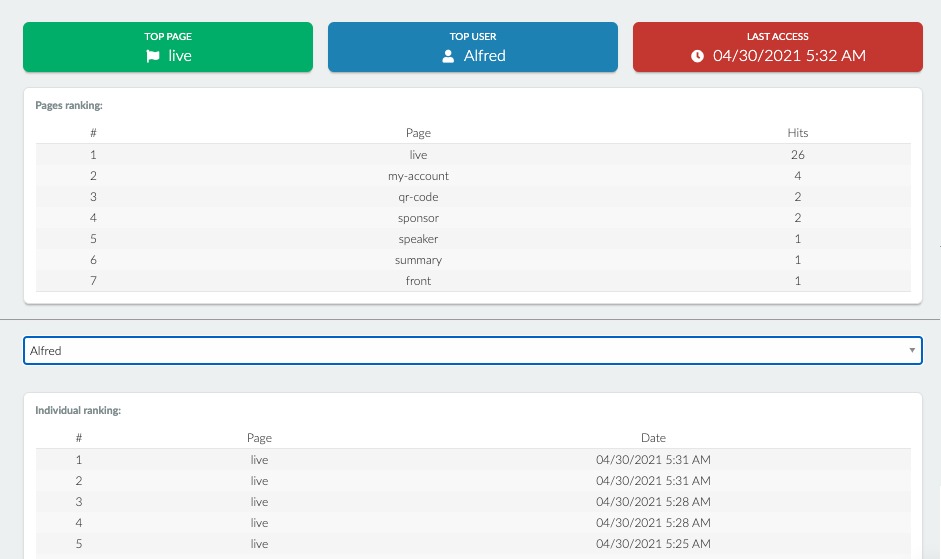Click the user icon in Top User card
Image resolution: width=941 pixels, height=559 pixels.
(x=448, y=56)
